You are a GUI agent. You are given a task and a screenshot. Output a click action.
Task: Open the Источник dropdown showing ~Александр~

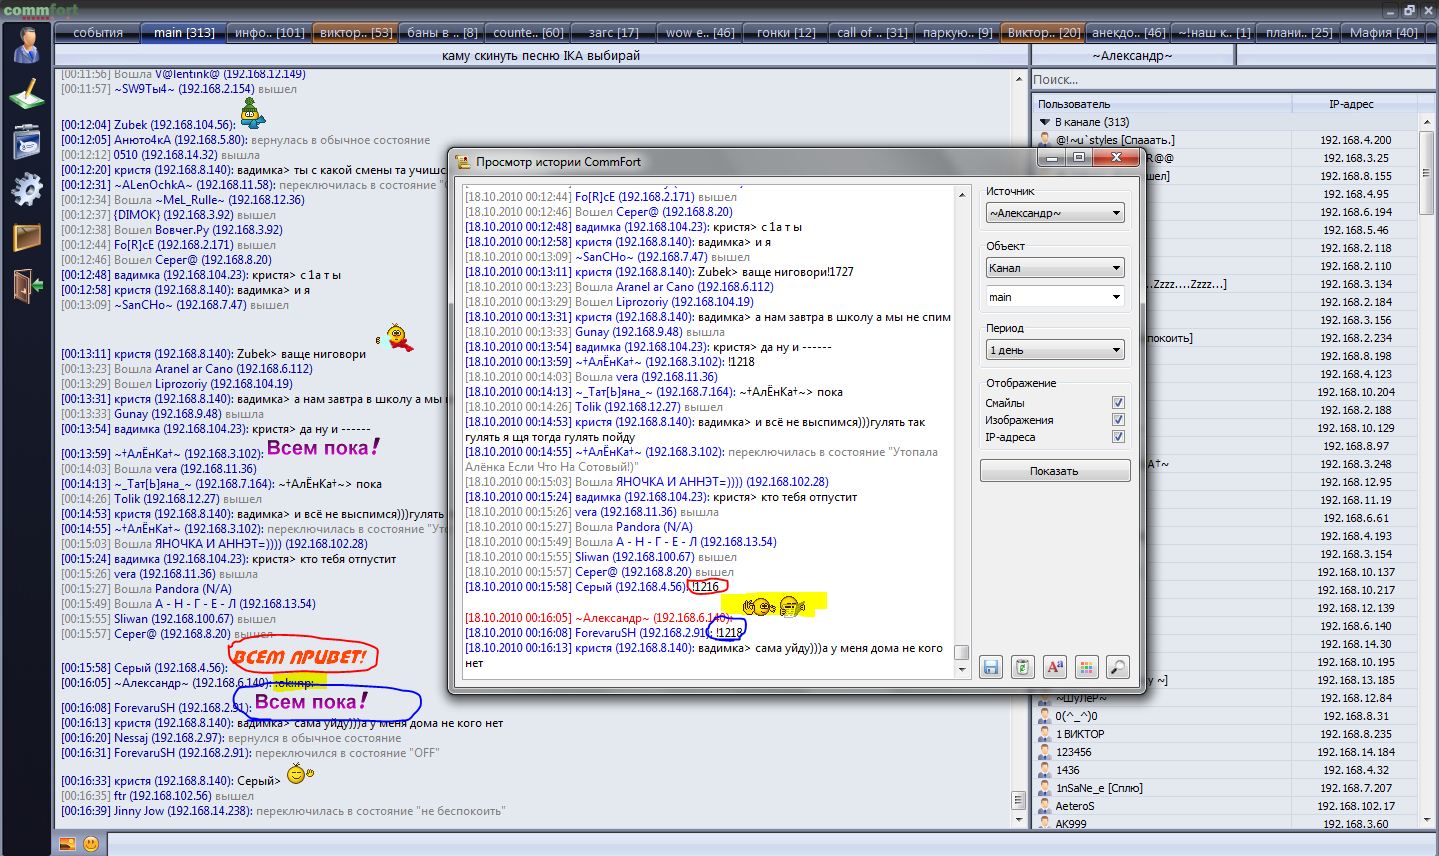coord(1055,213)
